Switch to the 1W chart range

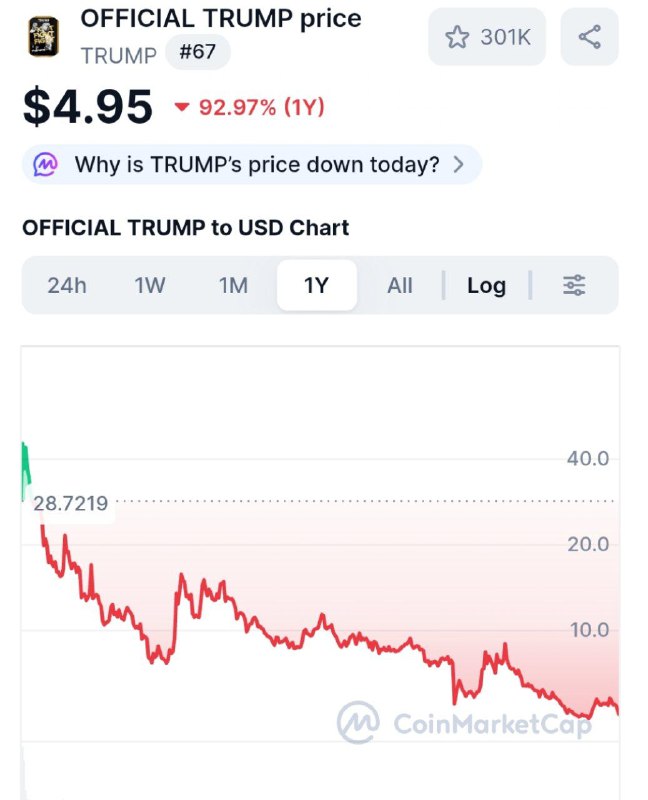(x=150, y=285)
